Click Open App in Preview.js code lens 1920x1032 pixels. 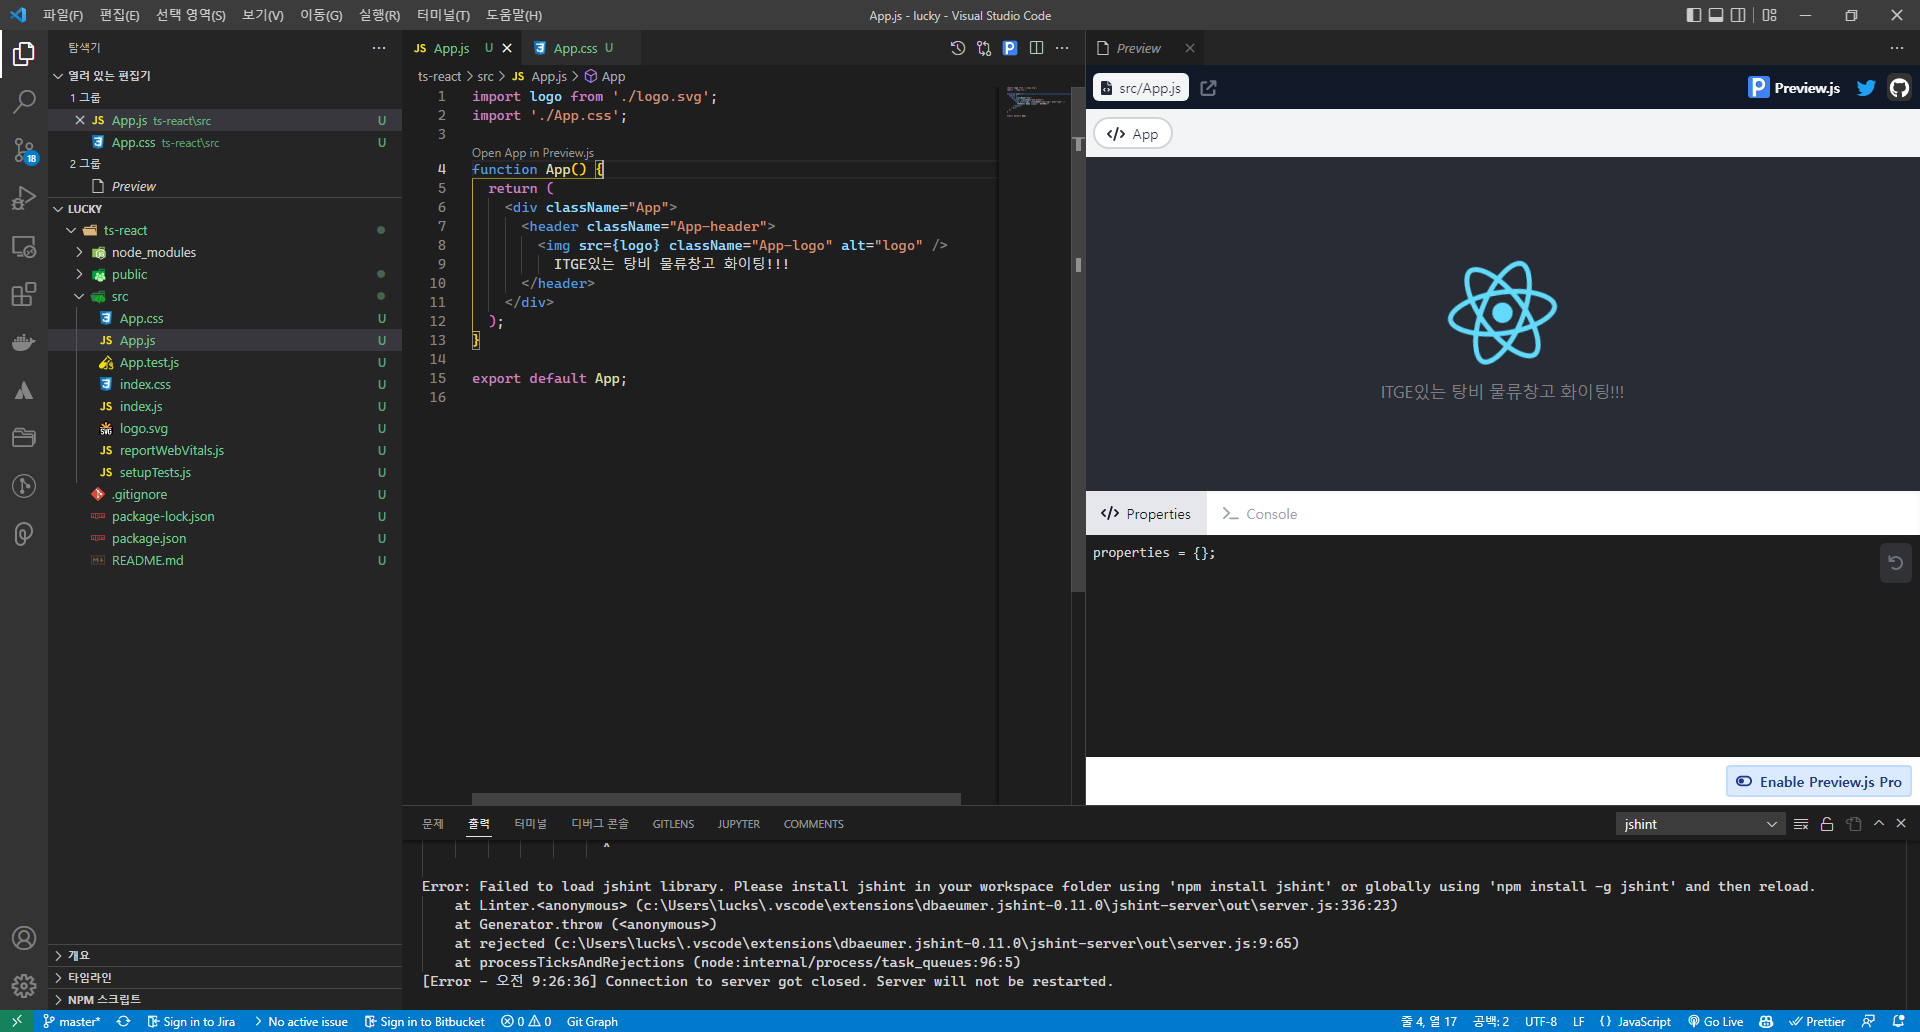pos(533,153)
